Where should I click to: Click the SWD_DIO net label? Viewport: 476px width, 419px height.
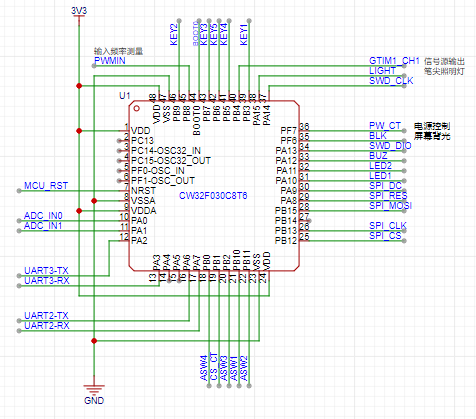click(390, 146)
